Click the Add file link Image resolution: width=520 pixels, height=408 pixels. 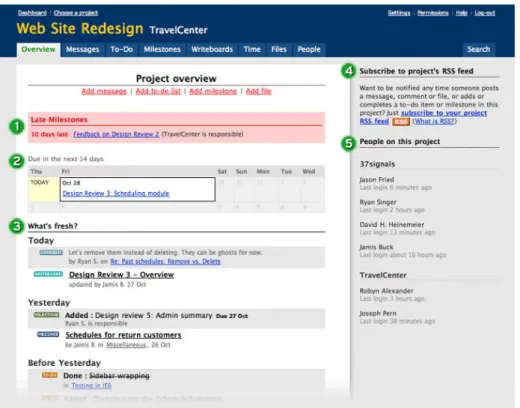258,91
